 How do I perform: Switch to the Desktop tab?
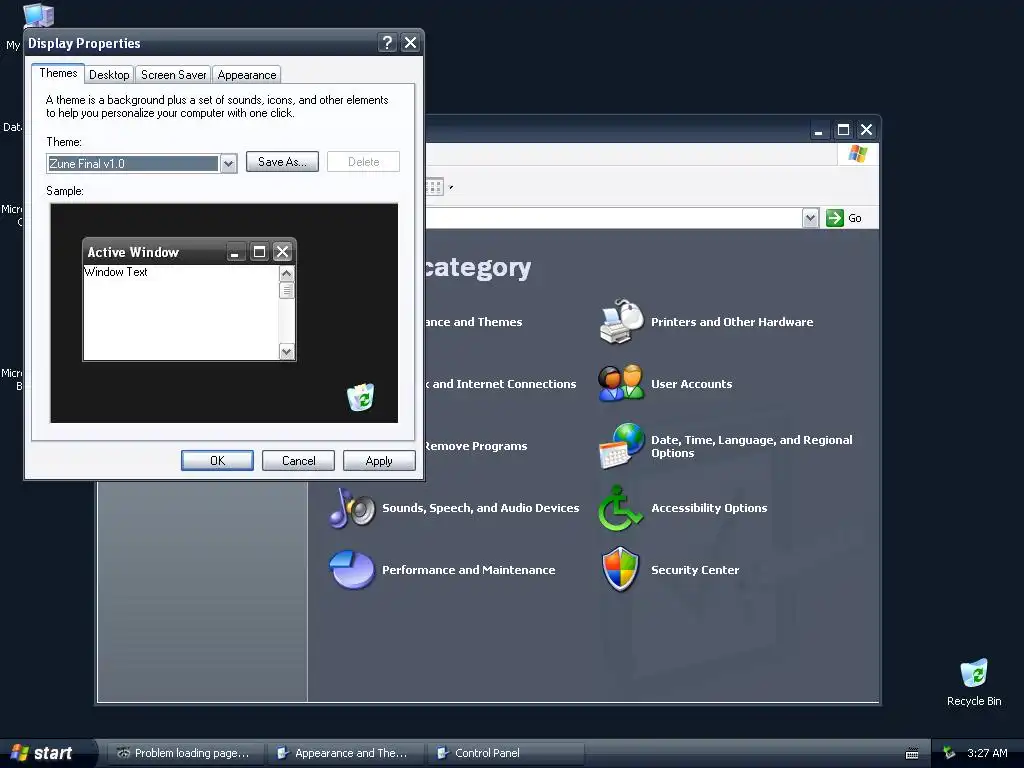click(109, 74)
